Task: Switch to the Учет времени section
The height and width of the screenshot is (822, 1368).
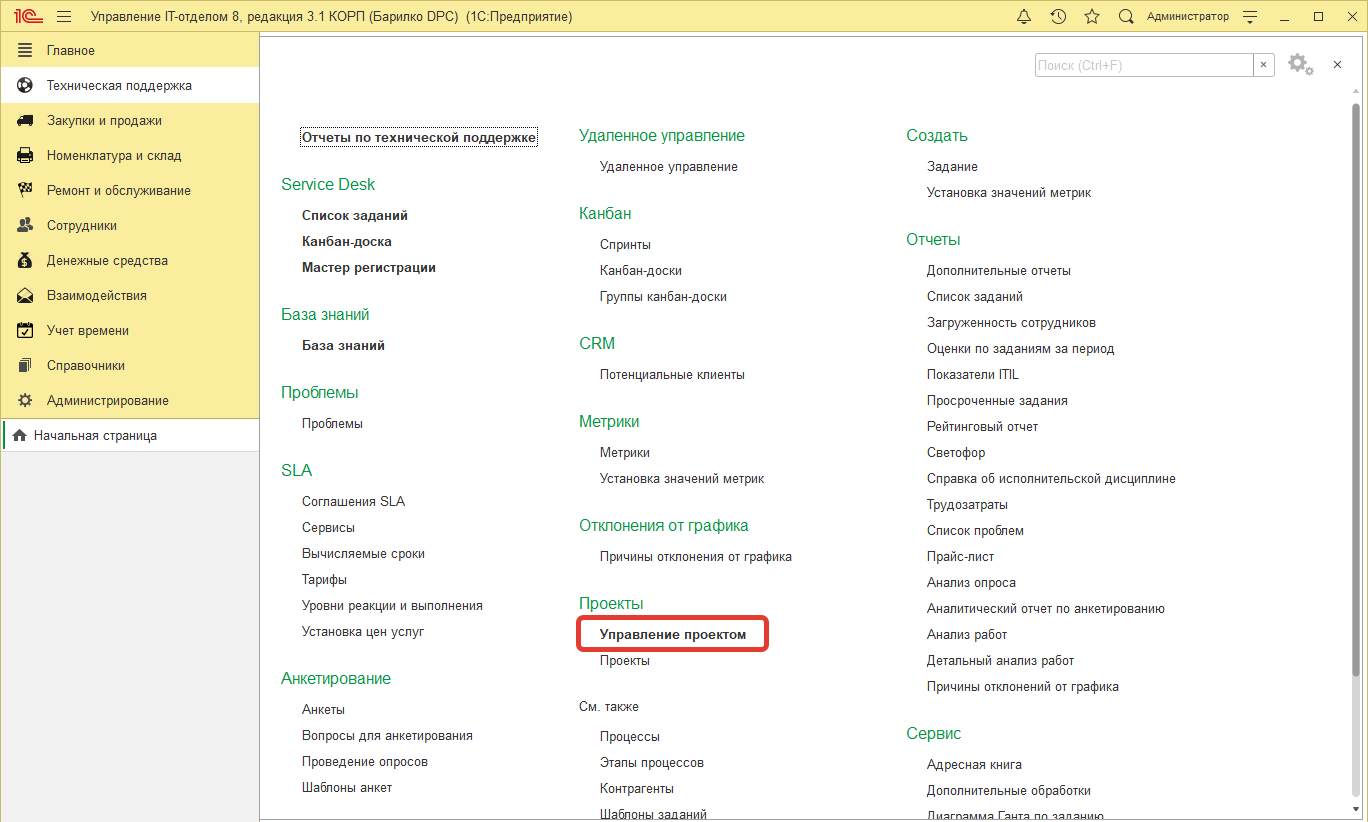Action: tap(88, 331)
